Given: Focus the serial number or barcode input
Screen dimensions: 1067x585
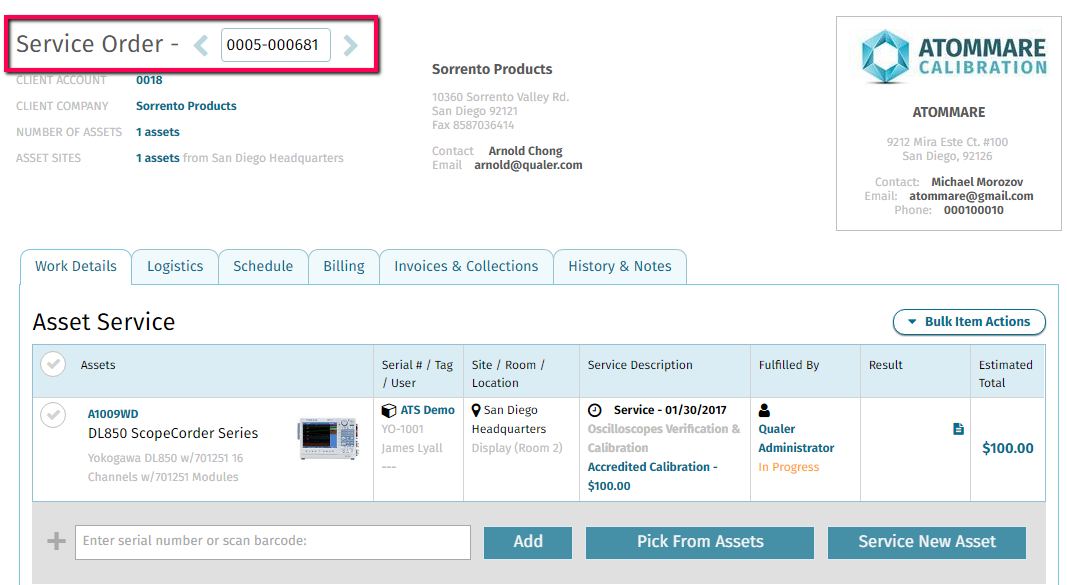Looking at the screenshot, I should [273, 542].
